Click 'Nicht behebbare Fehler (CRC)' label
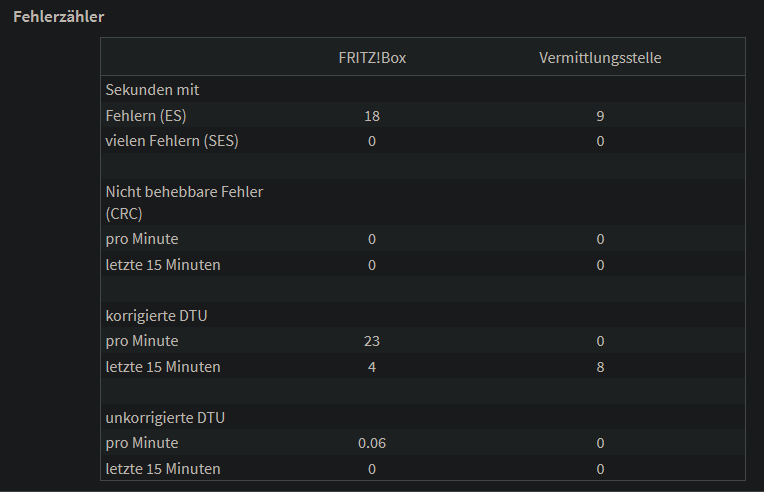Screen dimensions: 764x492 click(184, 203)
